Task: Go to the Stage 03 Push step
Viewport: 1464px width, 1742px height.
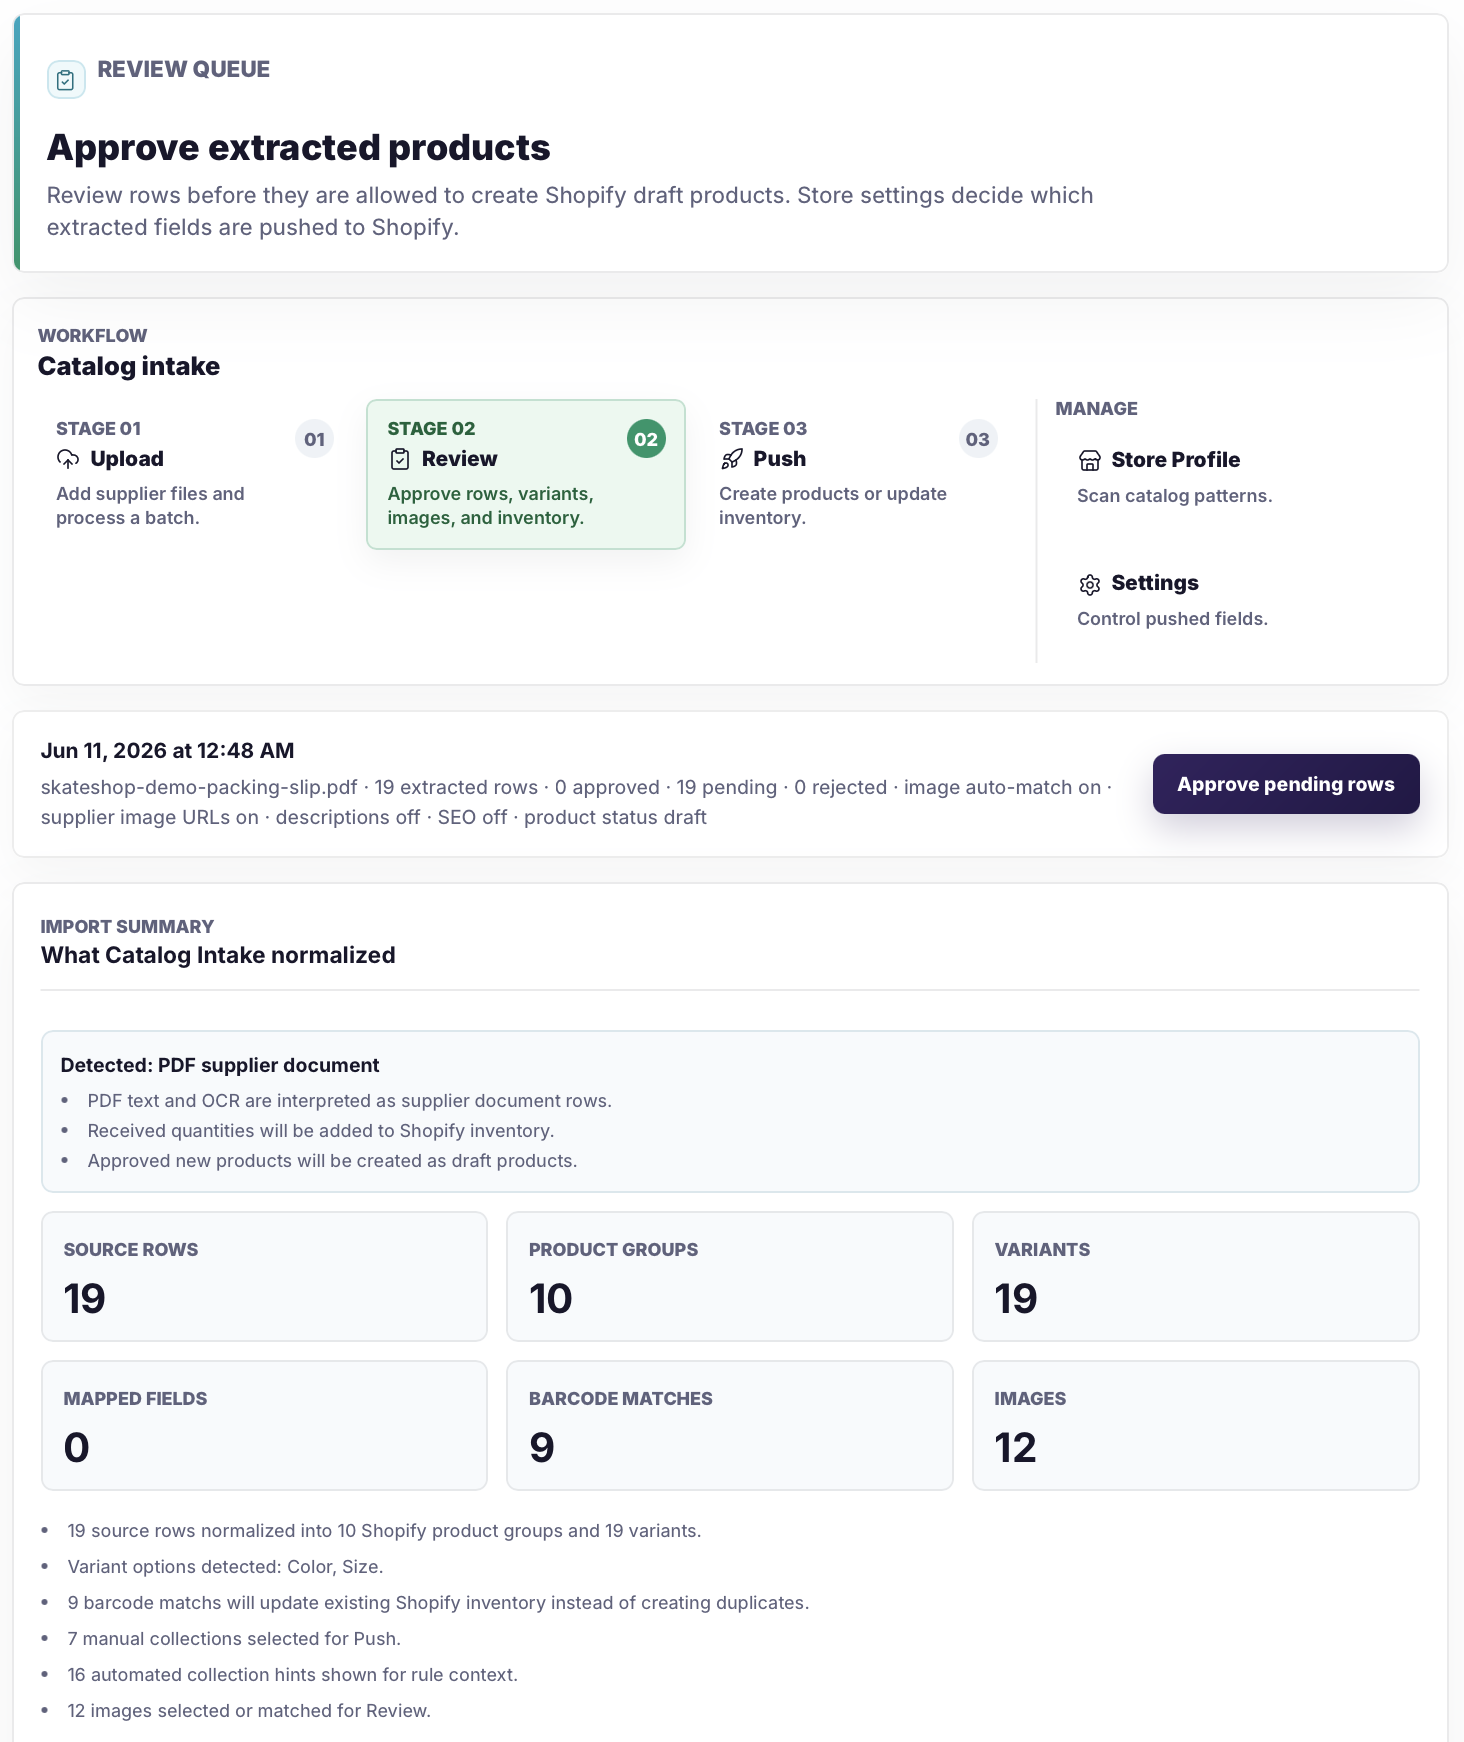Action: (858, 474)
